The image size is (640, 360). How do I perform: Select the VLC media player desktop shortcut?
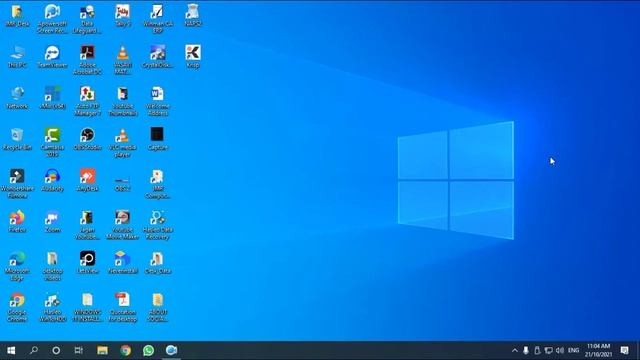[x=122, y=142]
